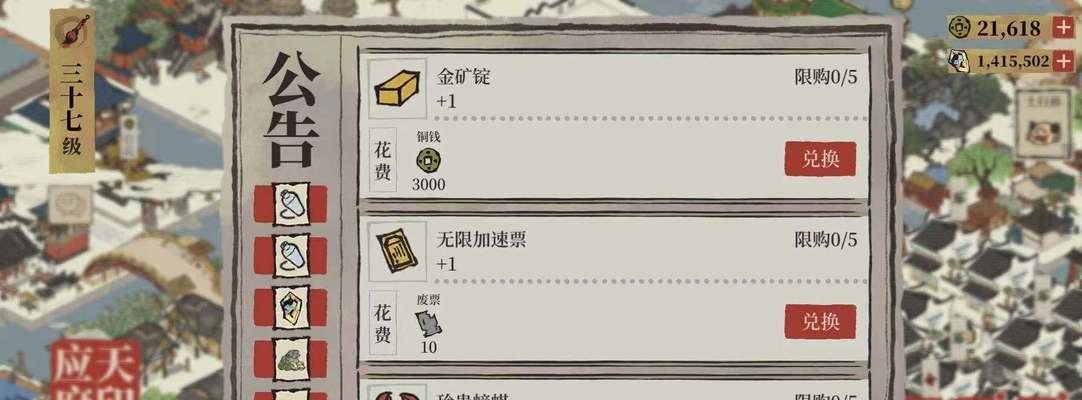Tap the partially visible item icon at bottom
This screenshot has height=400, width=1082.
pos(397,393)
